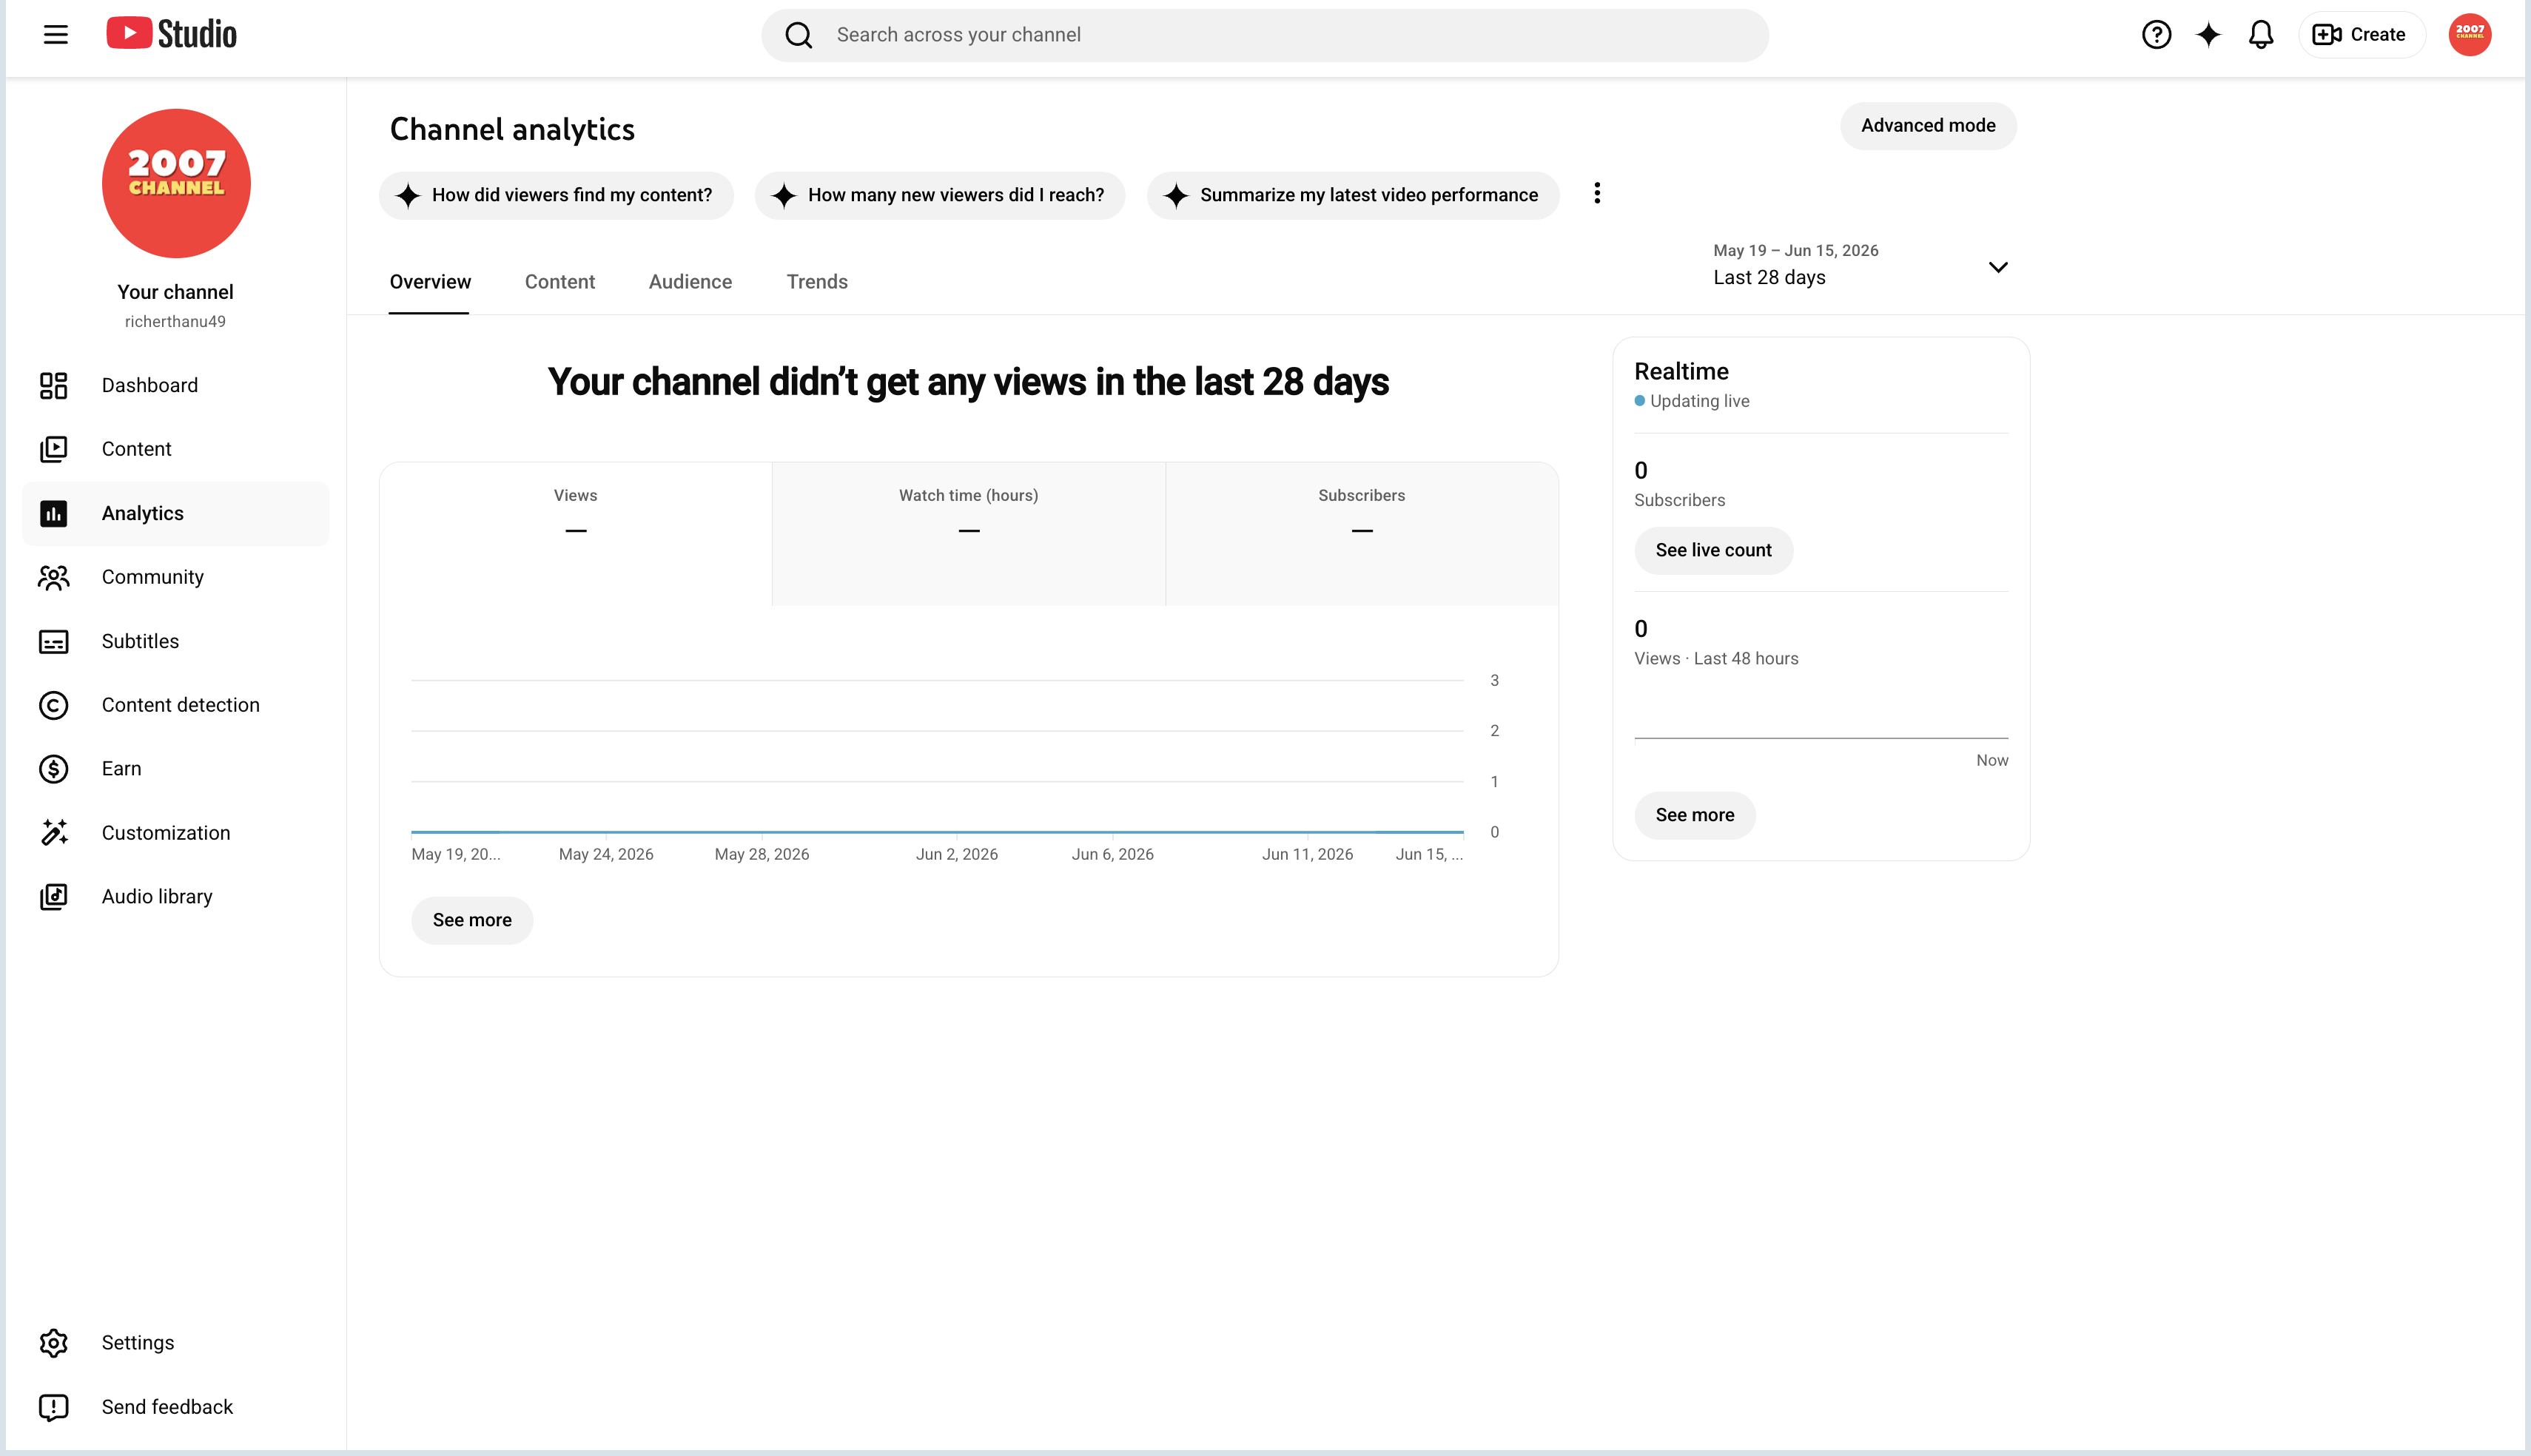The image size is (2531, 1456).
Task: Switch to the Audience tab
Action: click(x=690, y=282)
